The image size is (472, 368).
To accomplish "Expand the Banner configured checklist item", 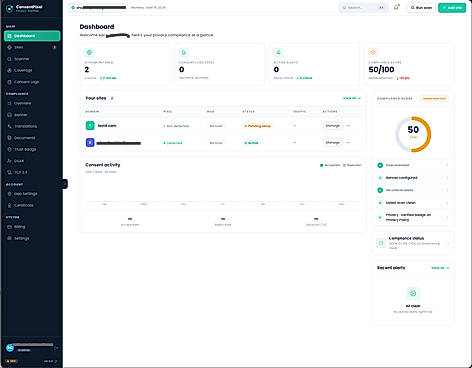I will tap(413, 178).
